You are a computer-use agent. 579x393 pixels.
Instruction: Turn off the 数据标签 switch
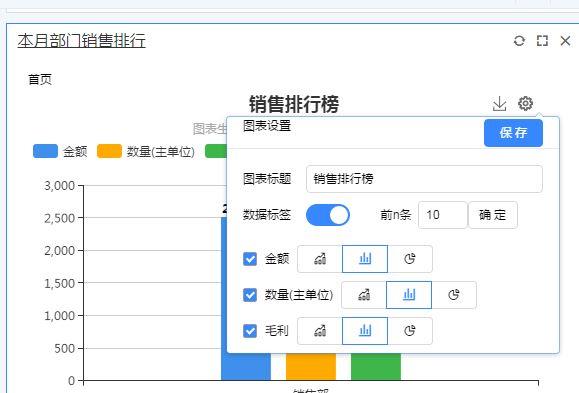(x=328, y=215)
